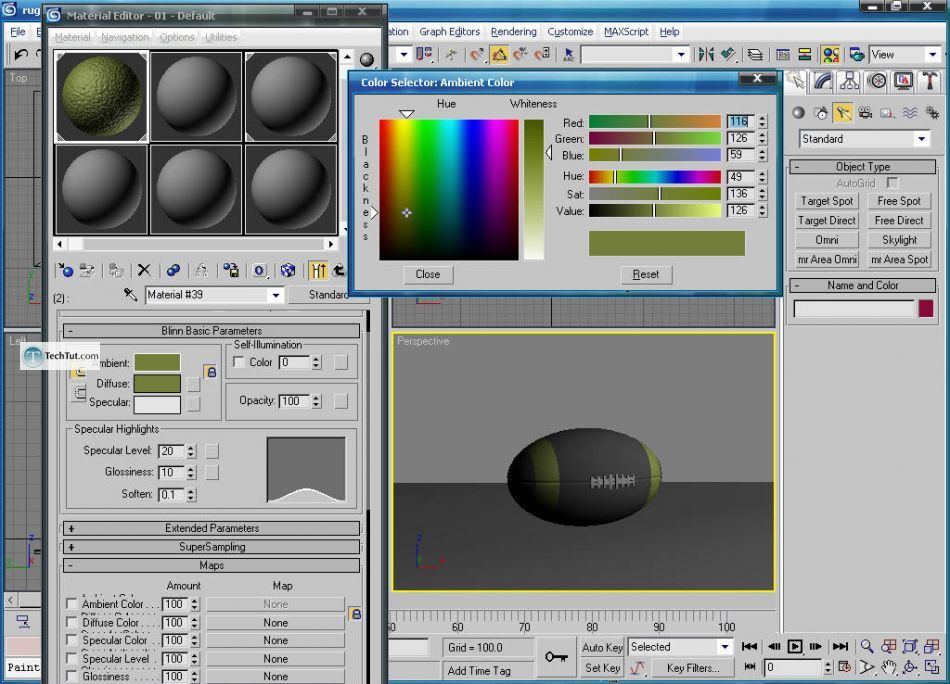This screenshot has width=950, height=684.
Task: Expand Extended Parameters rollout
Action: [x=211, y=528]
